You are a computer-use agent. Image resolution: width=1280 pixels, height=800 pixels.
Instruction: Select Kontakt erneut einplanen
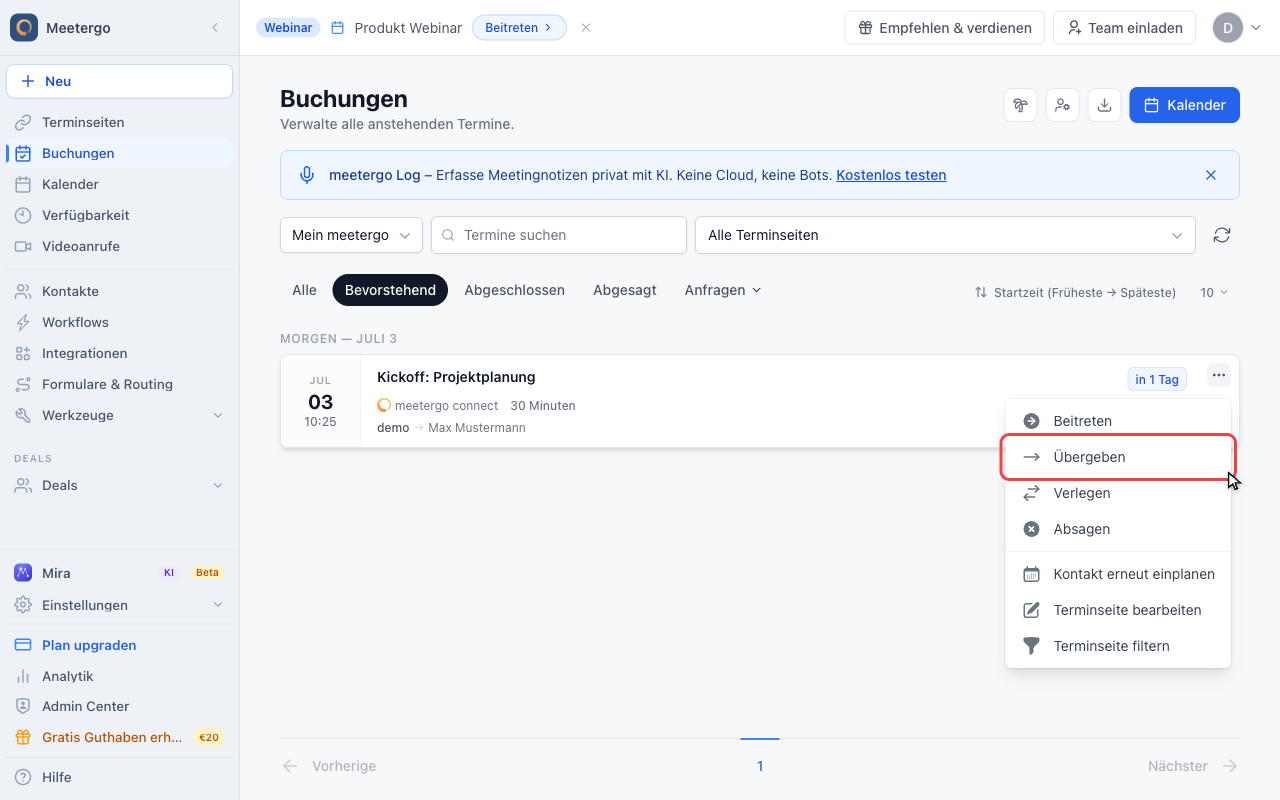tap(1118, 574)
